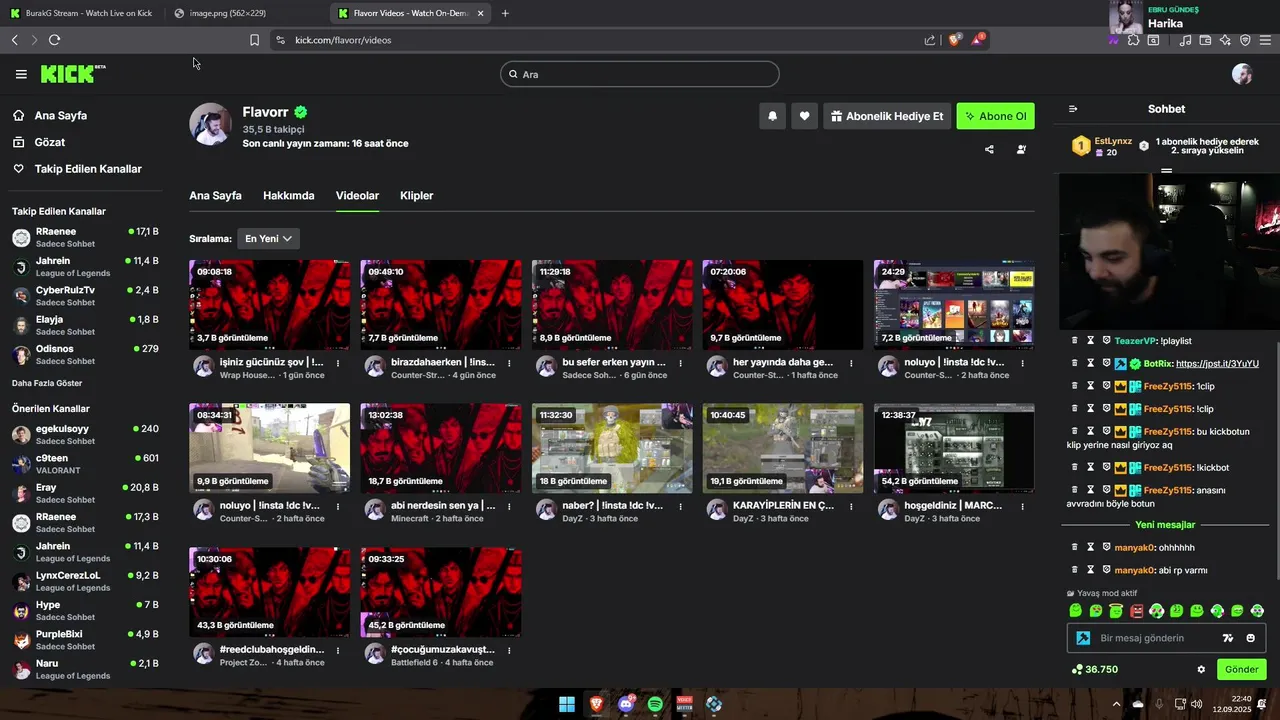This screenshot has width=1280, height=720.
Task: Open Windows Start menu
Action: click(x=567, y=704)
